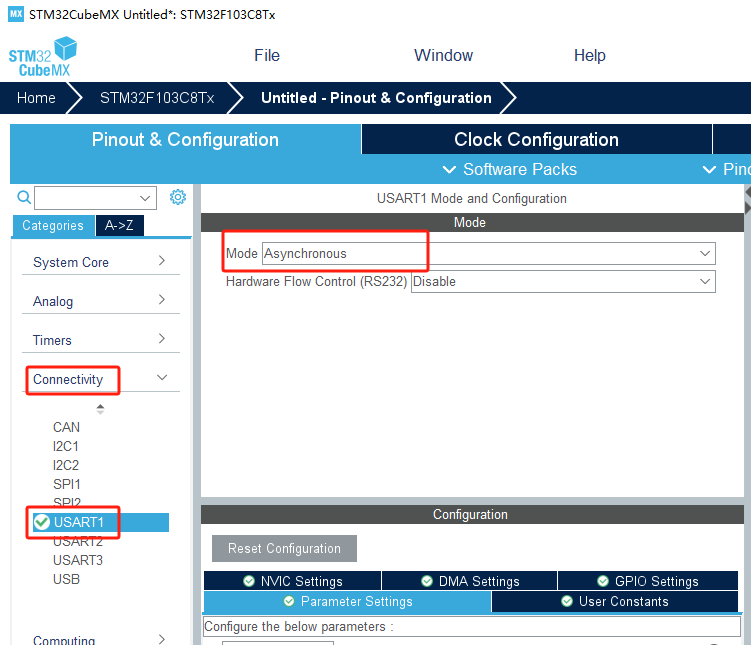Click the up-down sort arrows under Connectivity
This screenshot has height=645, width=751.
coord(100,409)
